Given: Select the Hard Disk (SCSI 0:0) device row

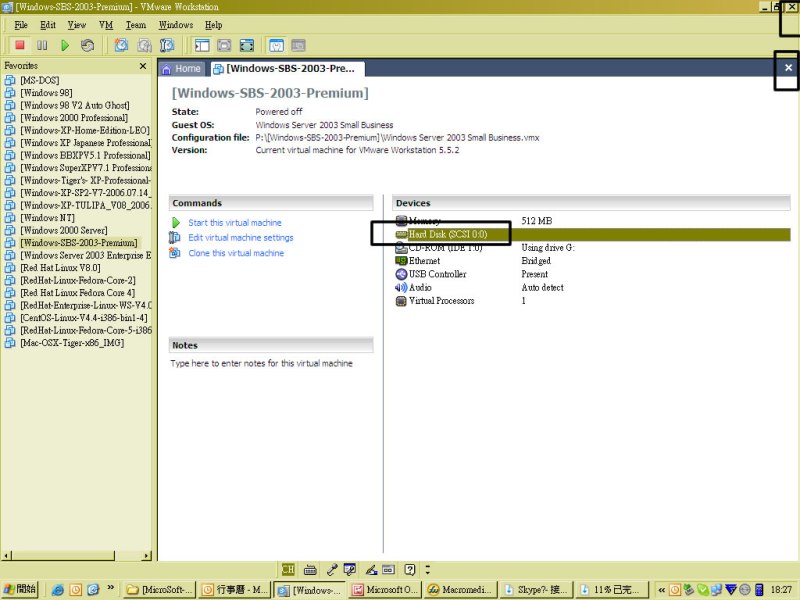Looking at the screenshot, I should tap(592, 234).
